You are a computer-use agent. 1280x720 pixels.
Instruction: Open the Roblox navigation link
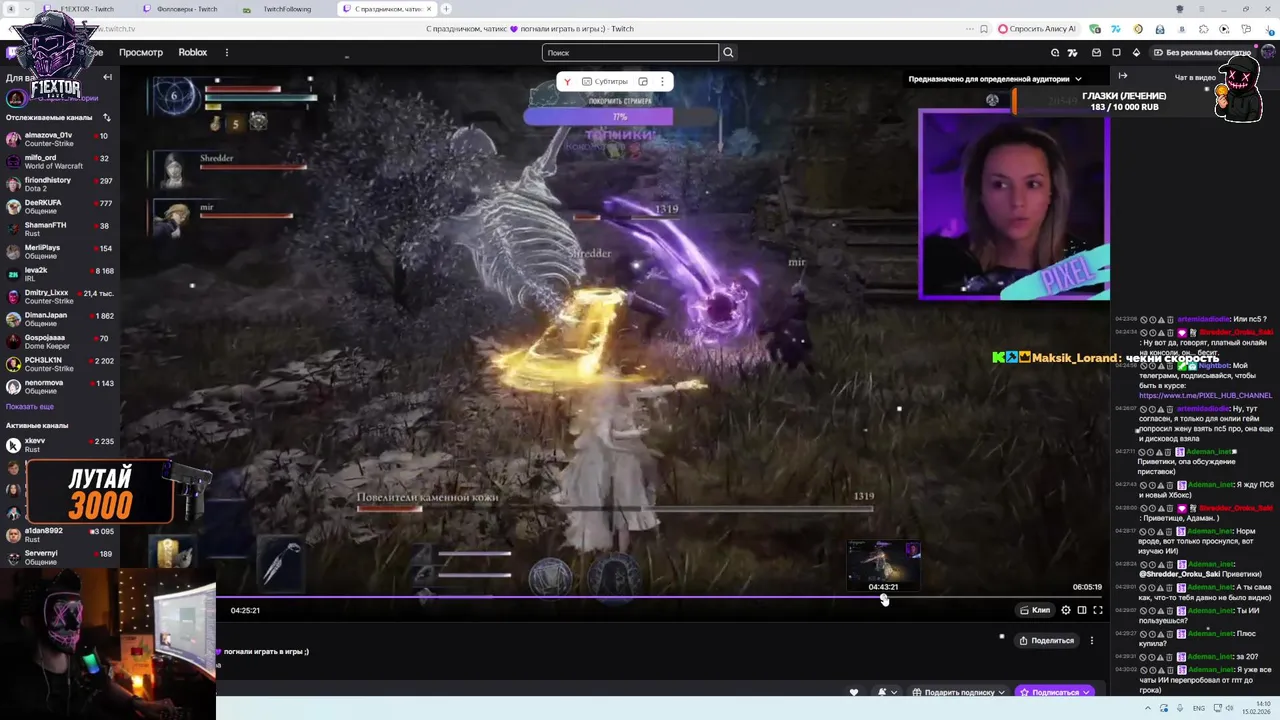[193, 52]
